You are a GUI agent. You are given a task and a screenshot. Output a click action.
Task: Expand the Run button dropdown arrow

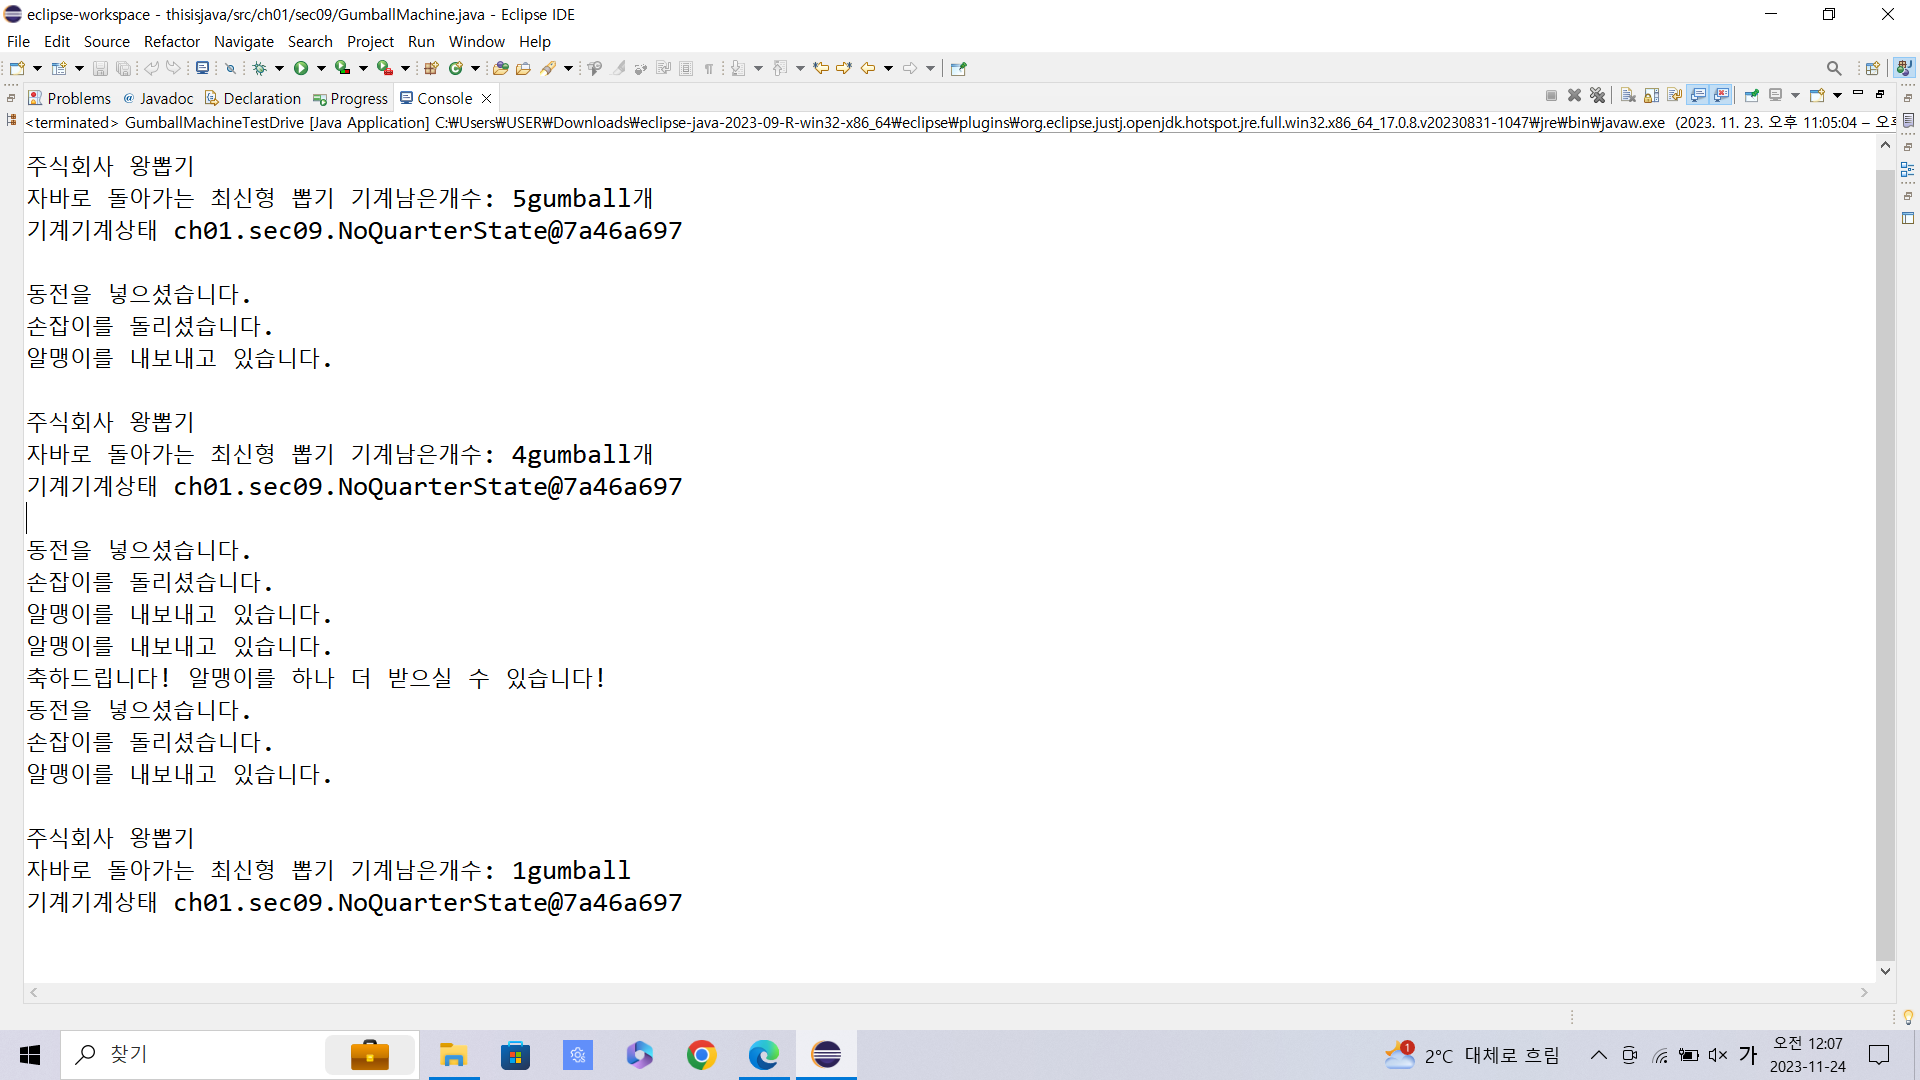point(321,68)
